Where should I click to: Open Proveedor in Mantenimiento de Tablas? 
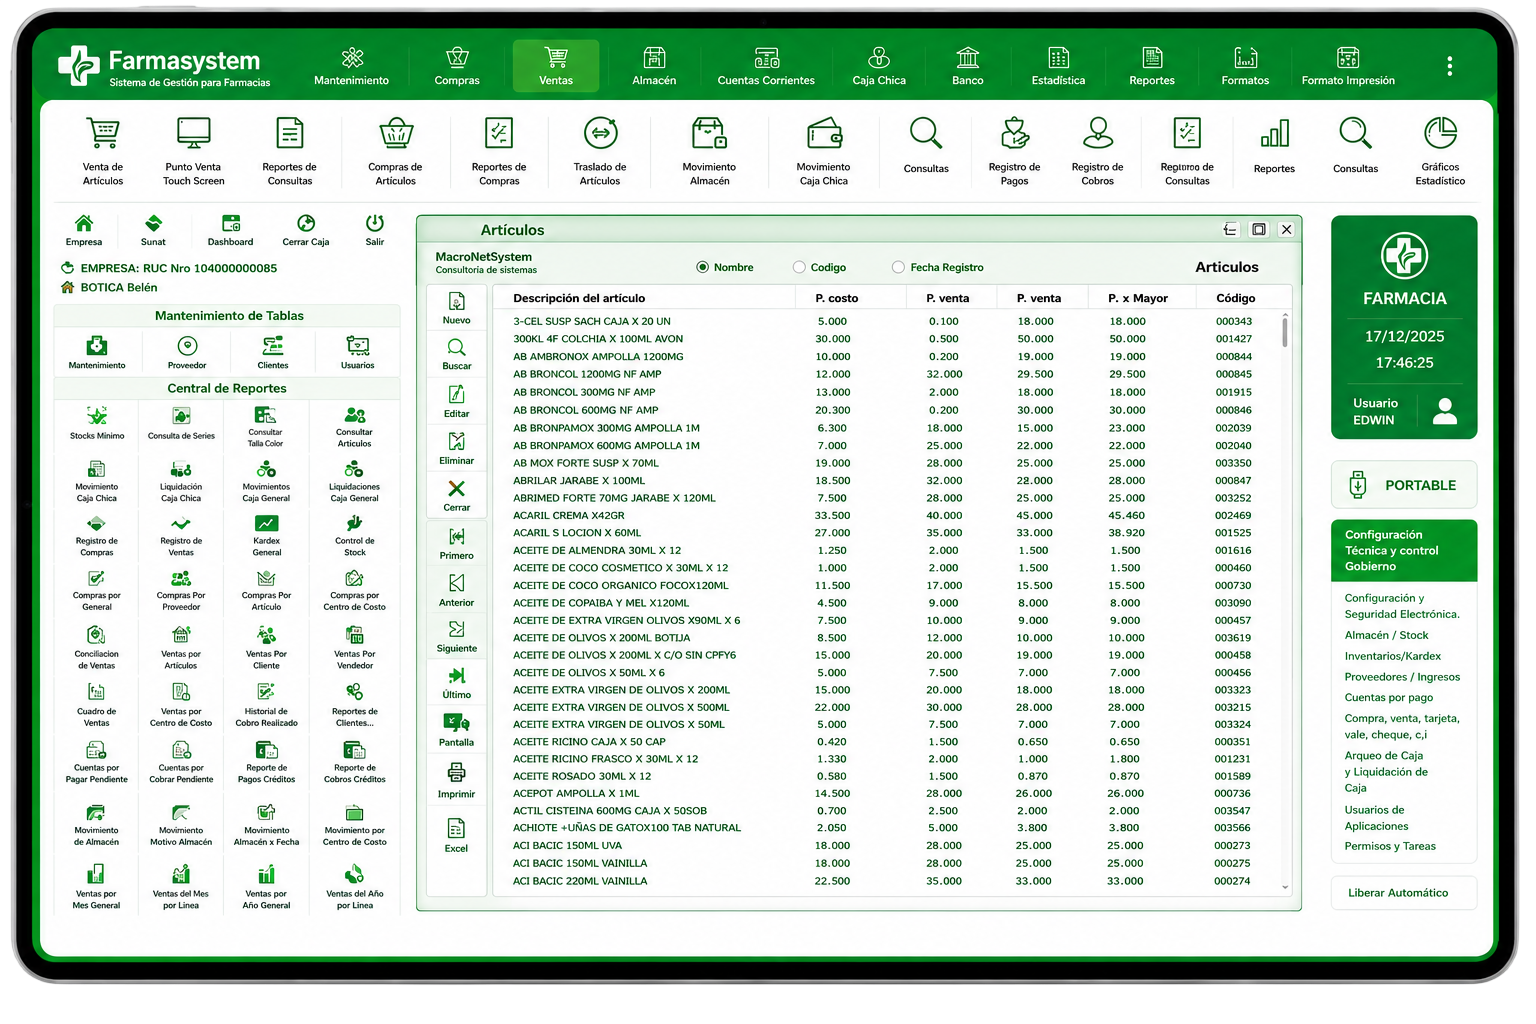[x=187, y=353]
